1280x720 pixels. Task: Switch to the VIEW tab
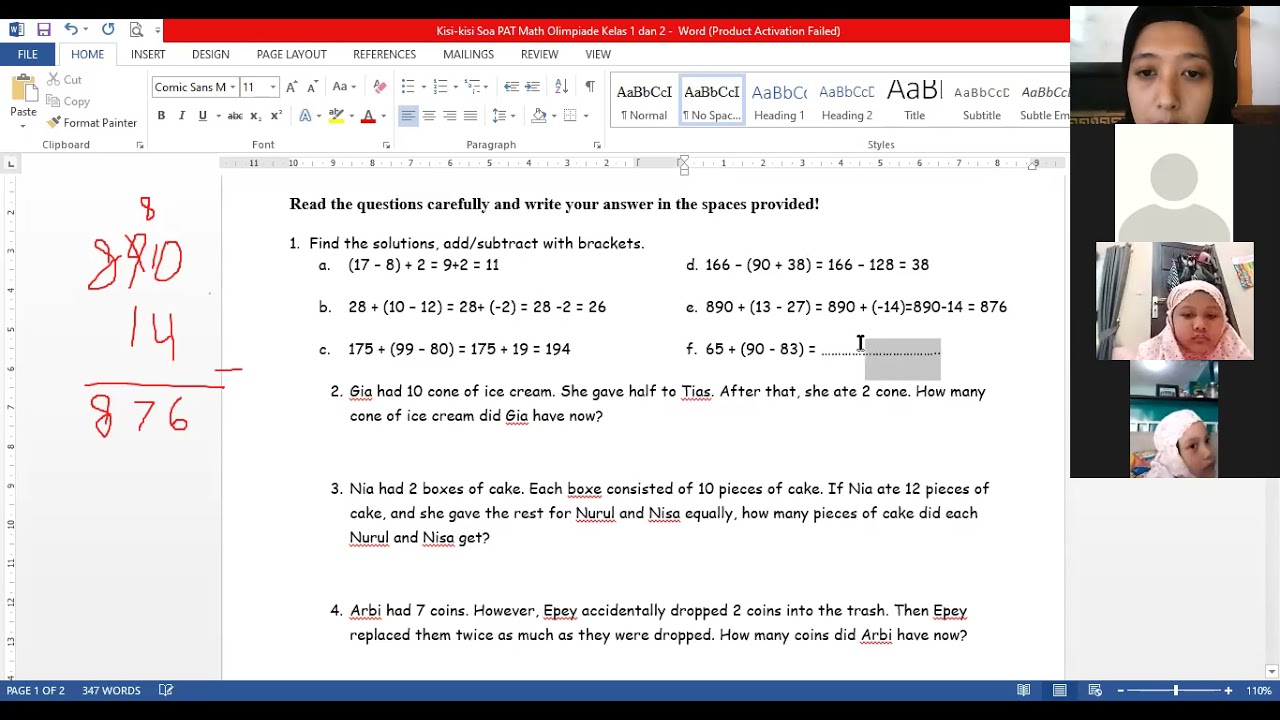pos(598,54)
